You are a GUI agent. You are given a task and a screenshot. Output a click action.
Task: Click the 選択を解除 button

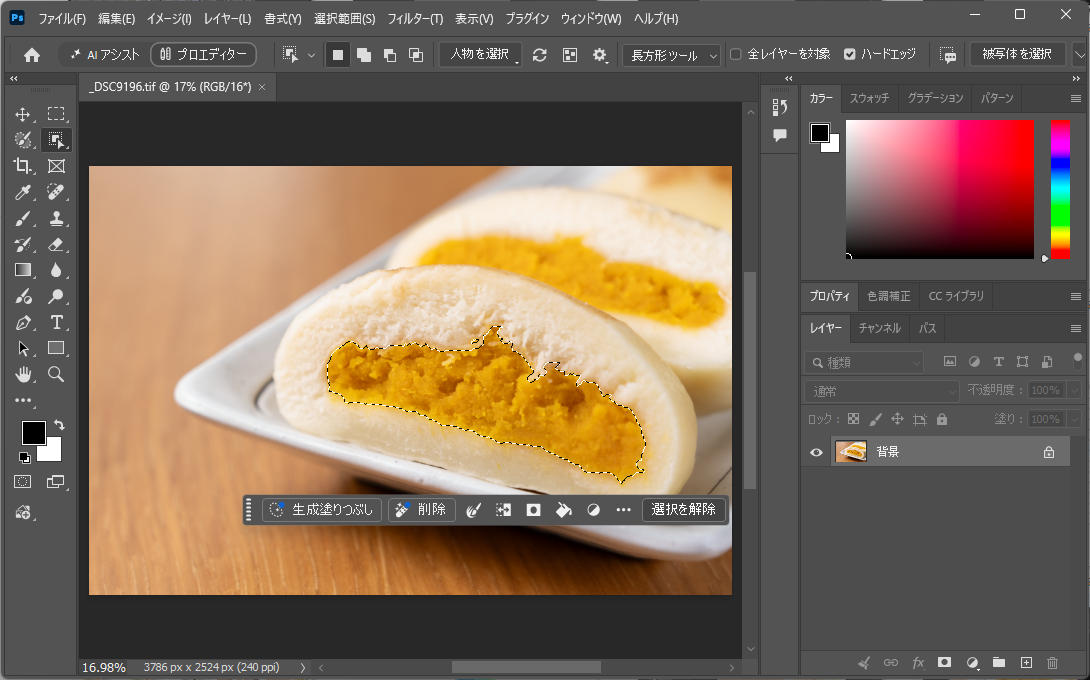(x=683, y=510)
